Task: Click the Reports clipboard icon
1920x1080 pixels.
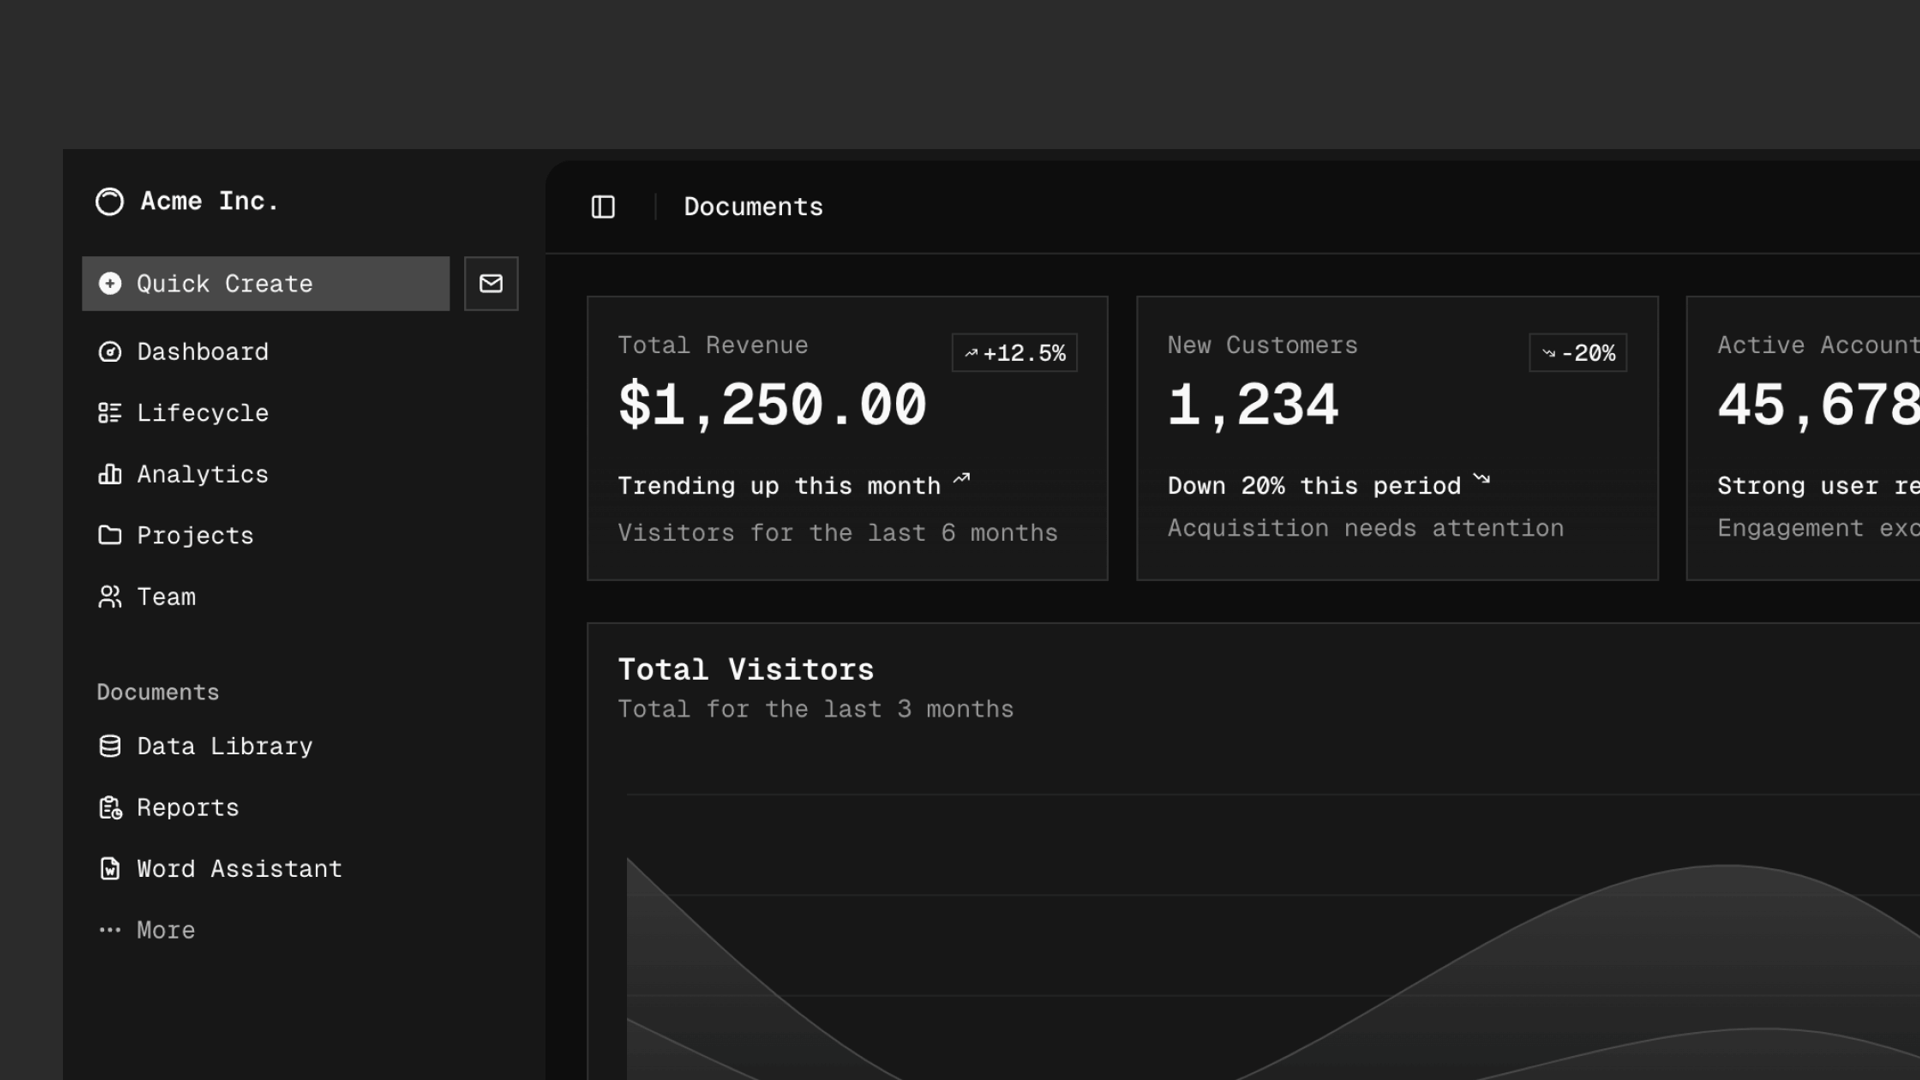Action: coord(110,808)
